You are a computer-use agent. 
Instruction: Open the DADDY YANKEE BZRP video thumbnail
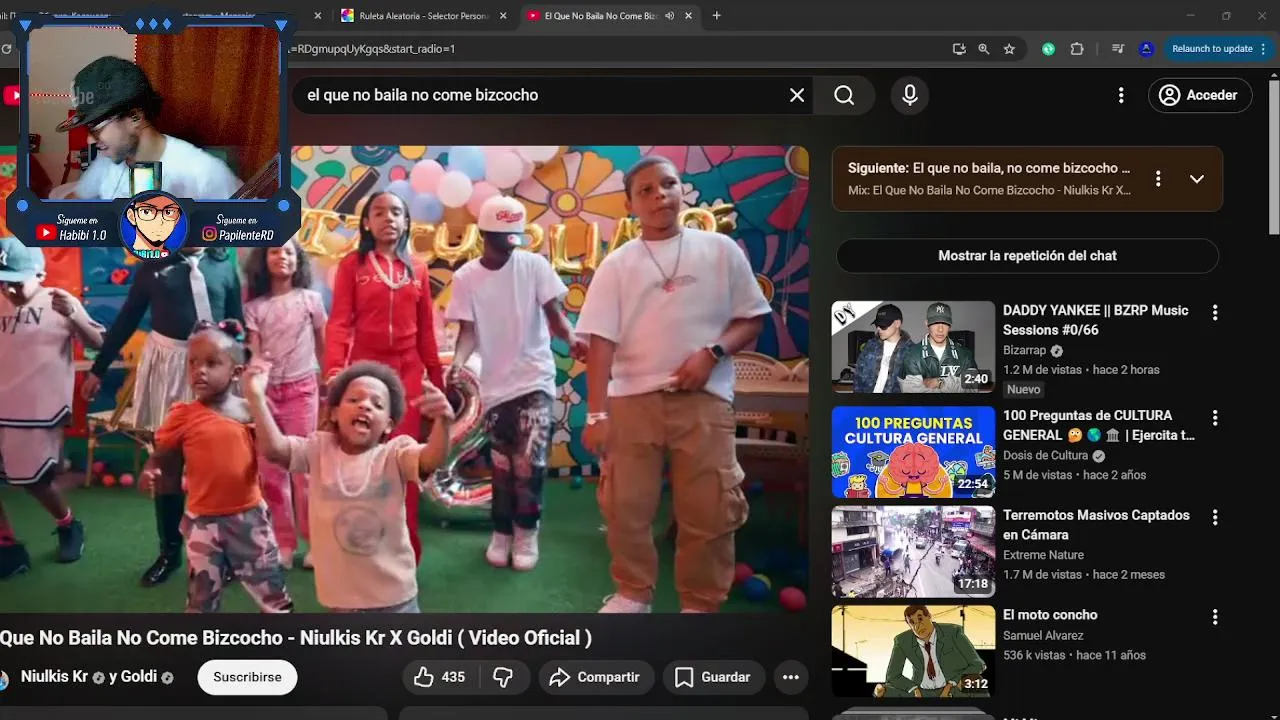click(913, 347)
